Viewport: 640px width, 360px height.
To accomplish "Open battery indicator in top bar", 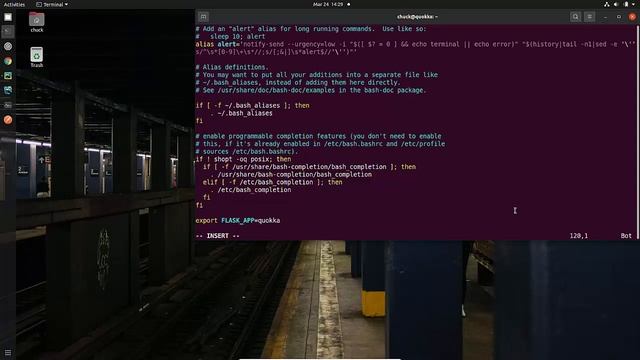I will pos(626,4).
